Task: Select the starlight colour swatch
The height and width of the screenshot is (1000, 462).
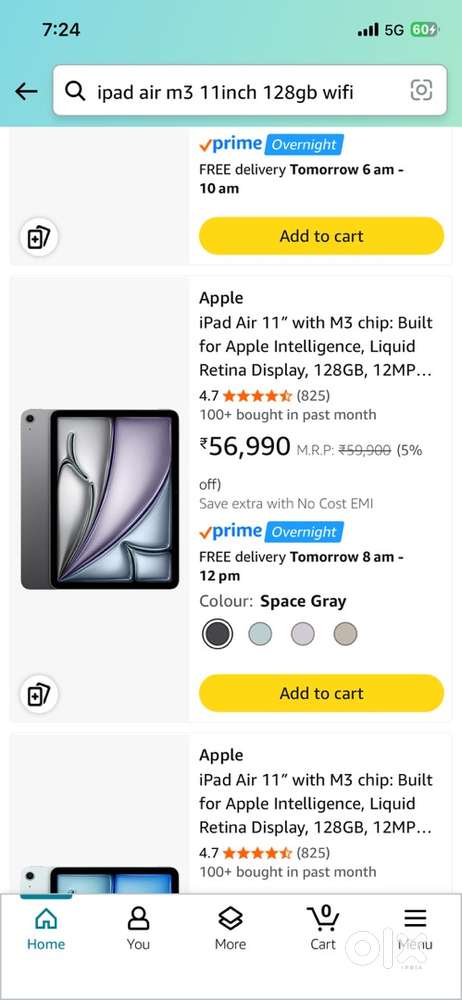Action: tap(345, 634)
